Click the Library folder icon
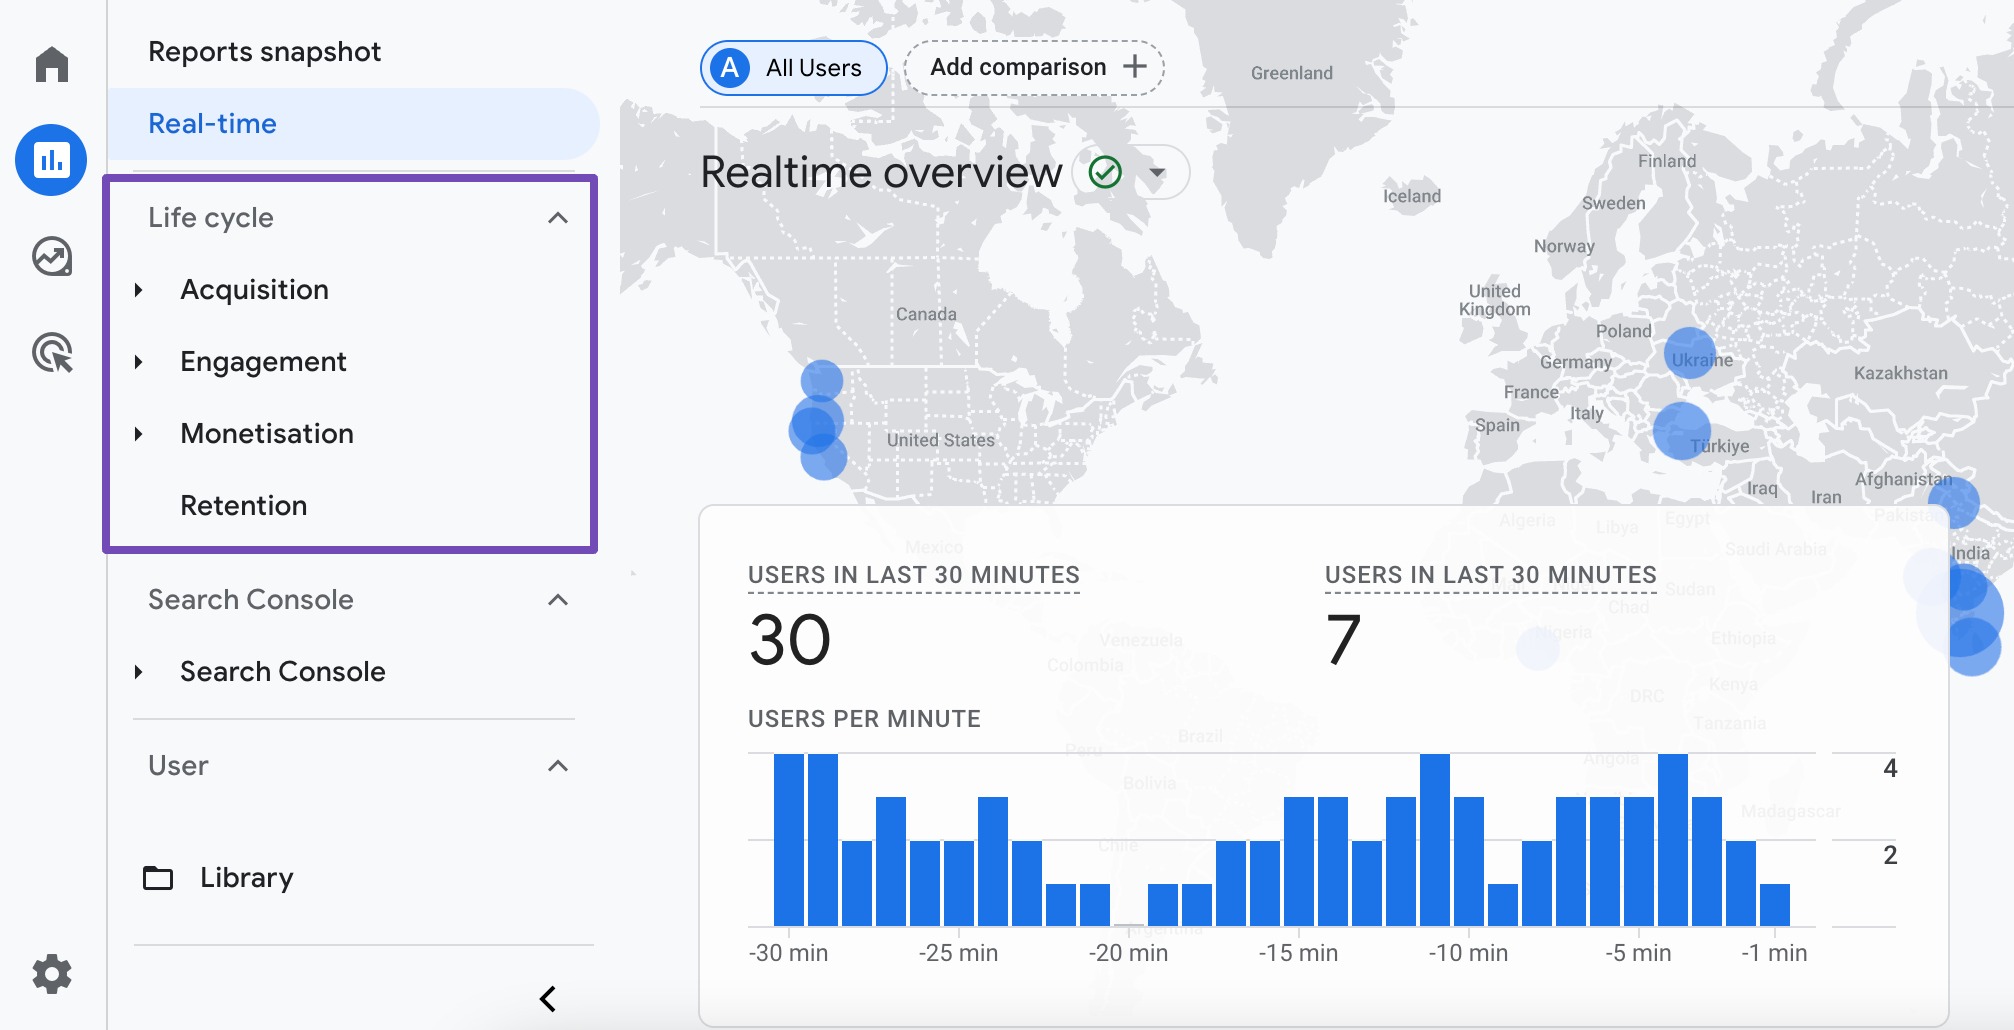 point(158,878)
